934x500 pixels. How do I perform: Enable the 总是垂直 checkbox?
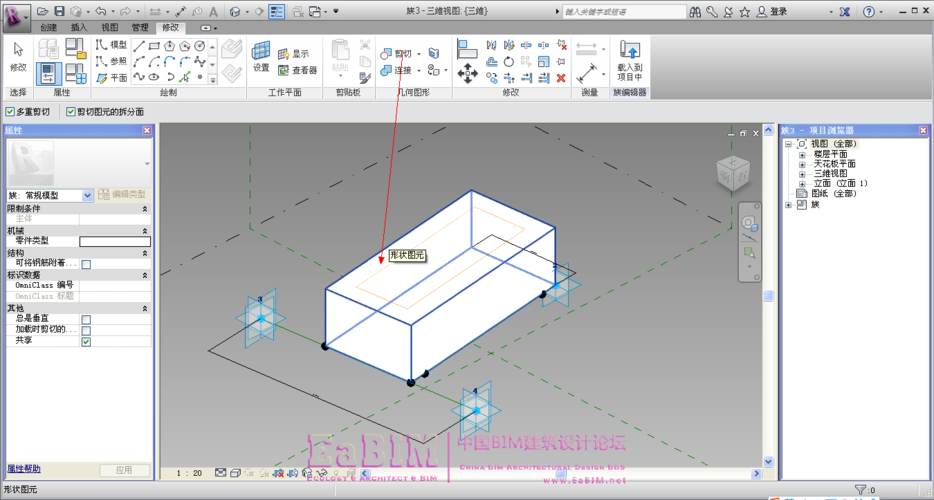[86, 318]
